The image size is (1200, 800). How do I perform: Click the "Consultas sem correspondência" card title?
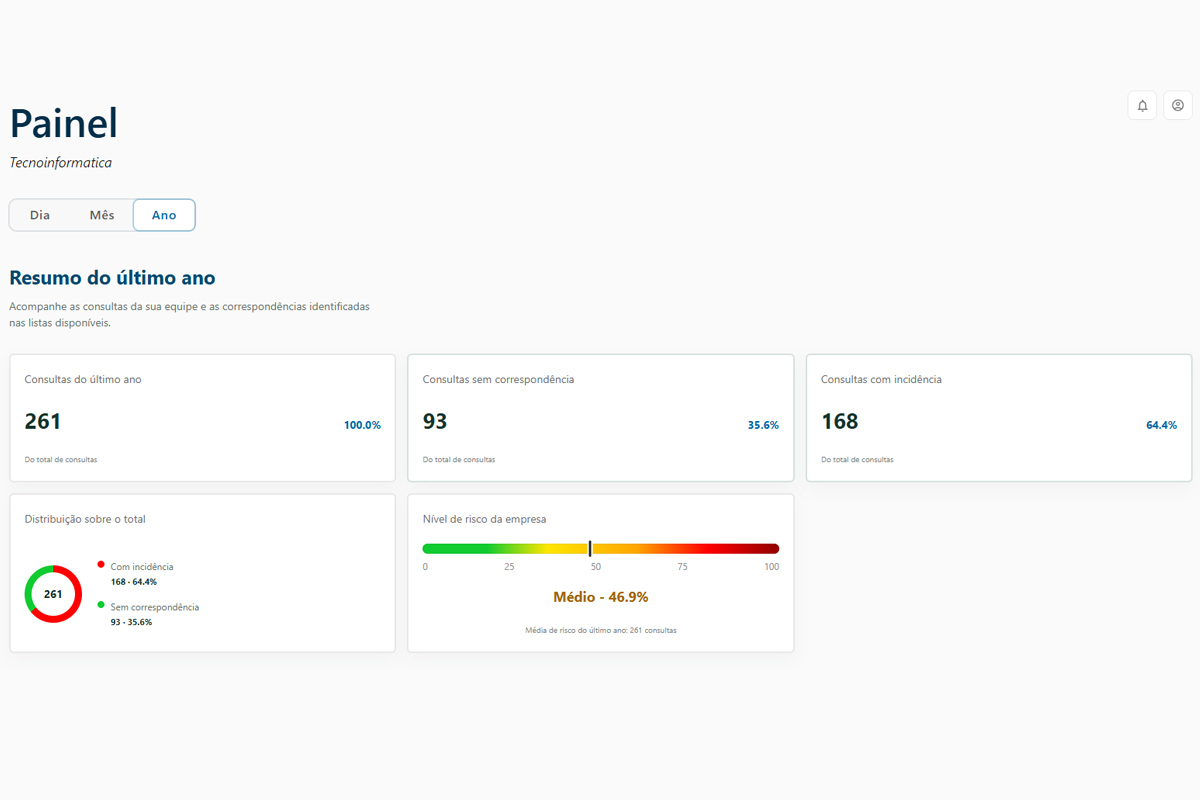click(x=498, y=379)
